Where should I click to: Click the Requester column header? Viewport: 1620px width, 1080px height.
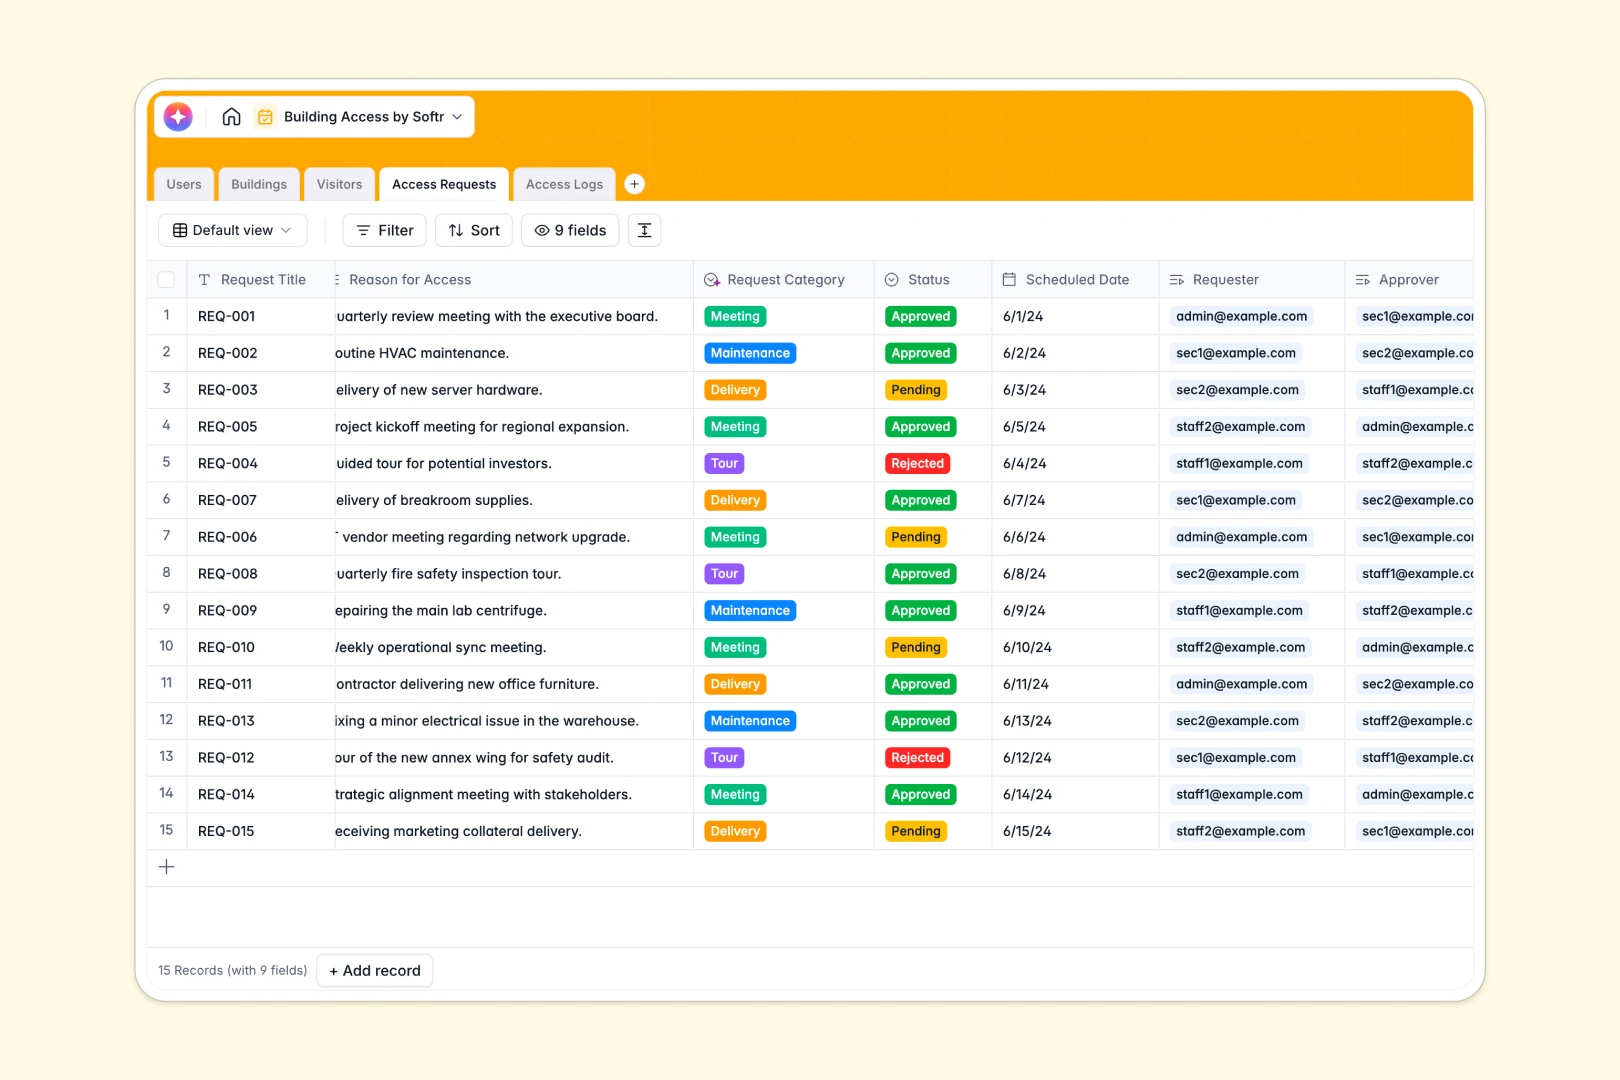(x=1252, y=280)
